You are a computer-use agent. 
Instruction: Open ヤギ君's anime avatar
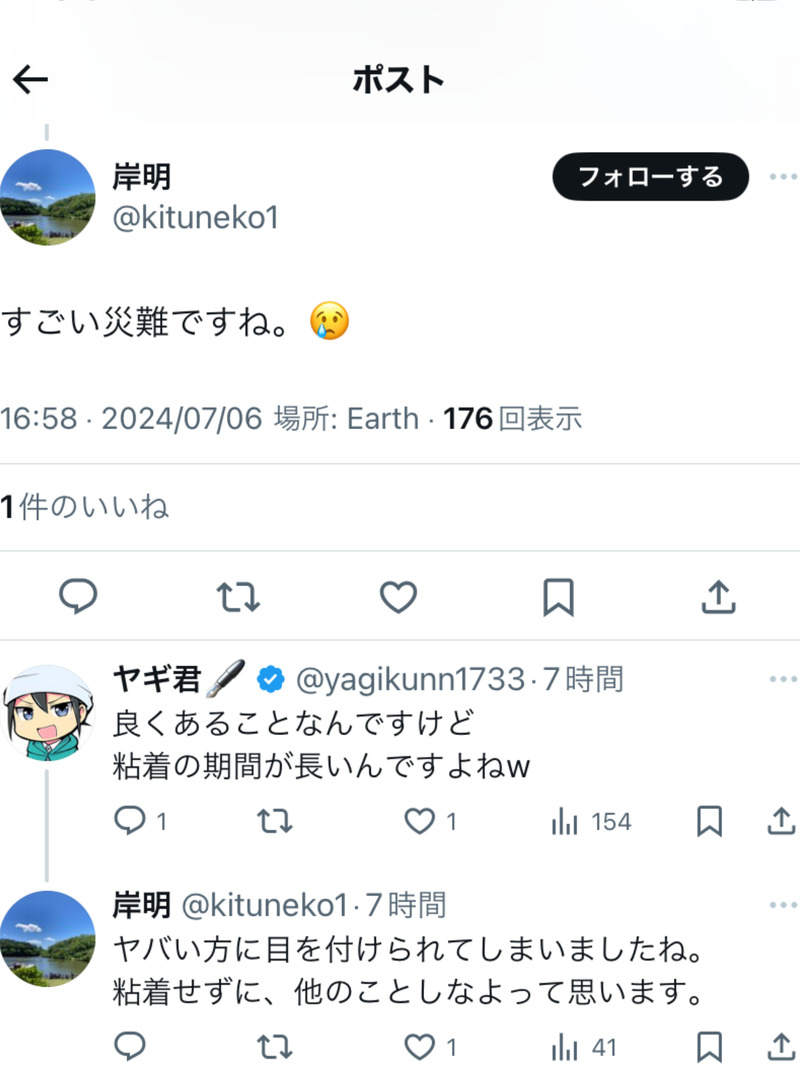point(47,713)
